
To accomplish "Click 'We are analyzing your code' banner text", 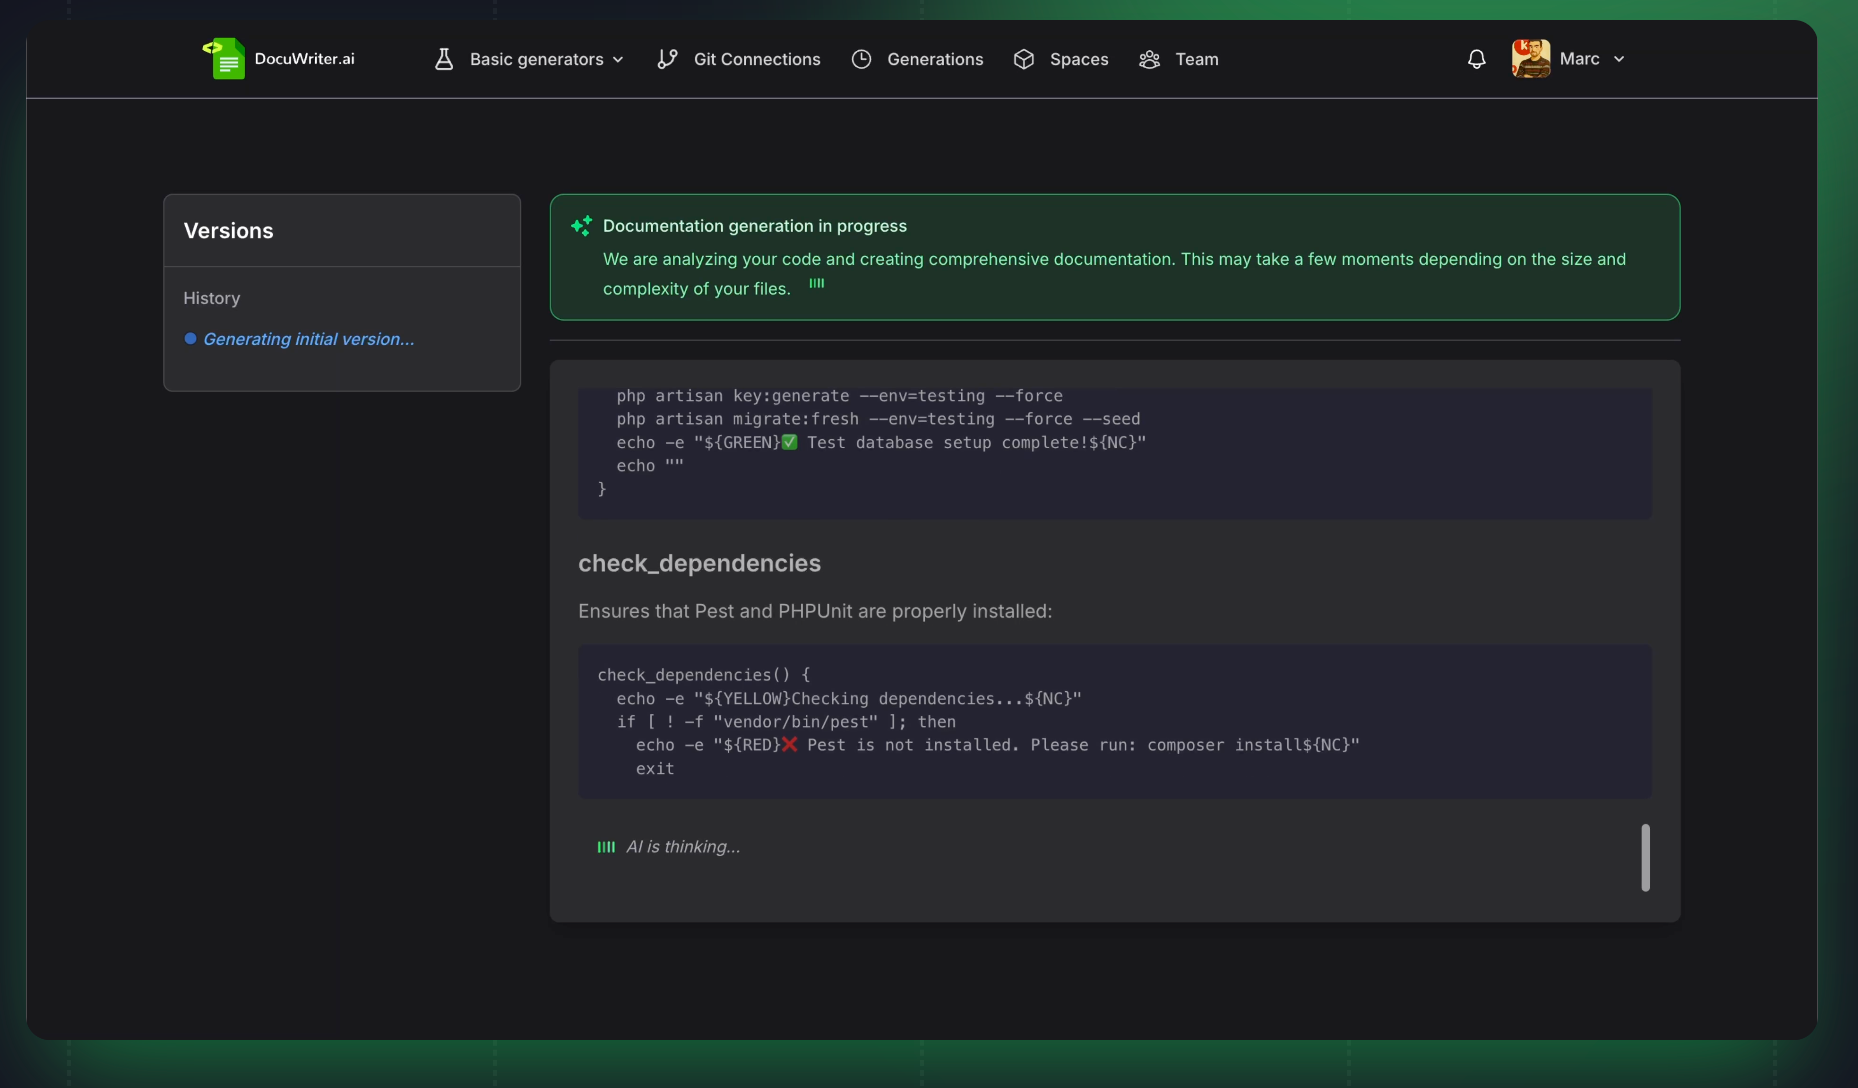I will 1114,274.
